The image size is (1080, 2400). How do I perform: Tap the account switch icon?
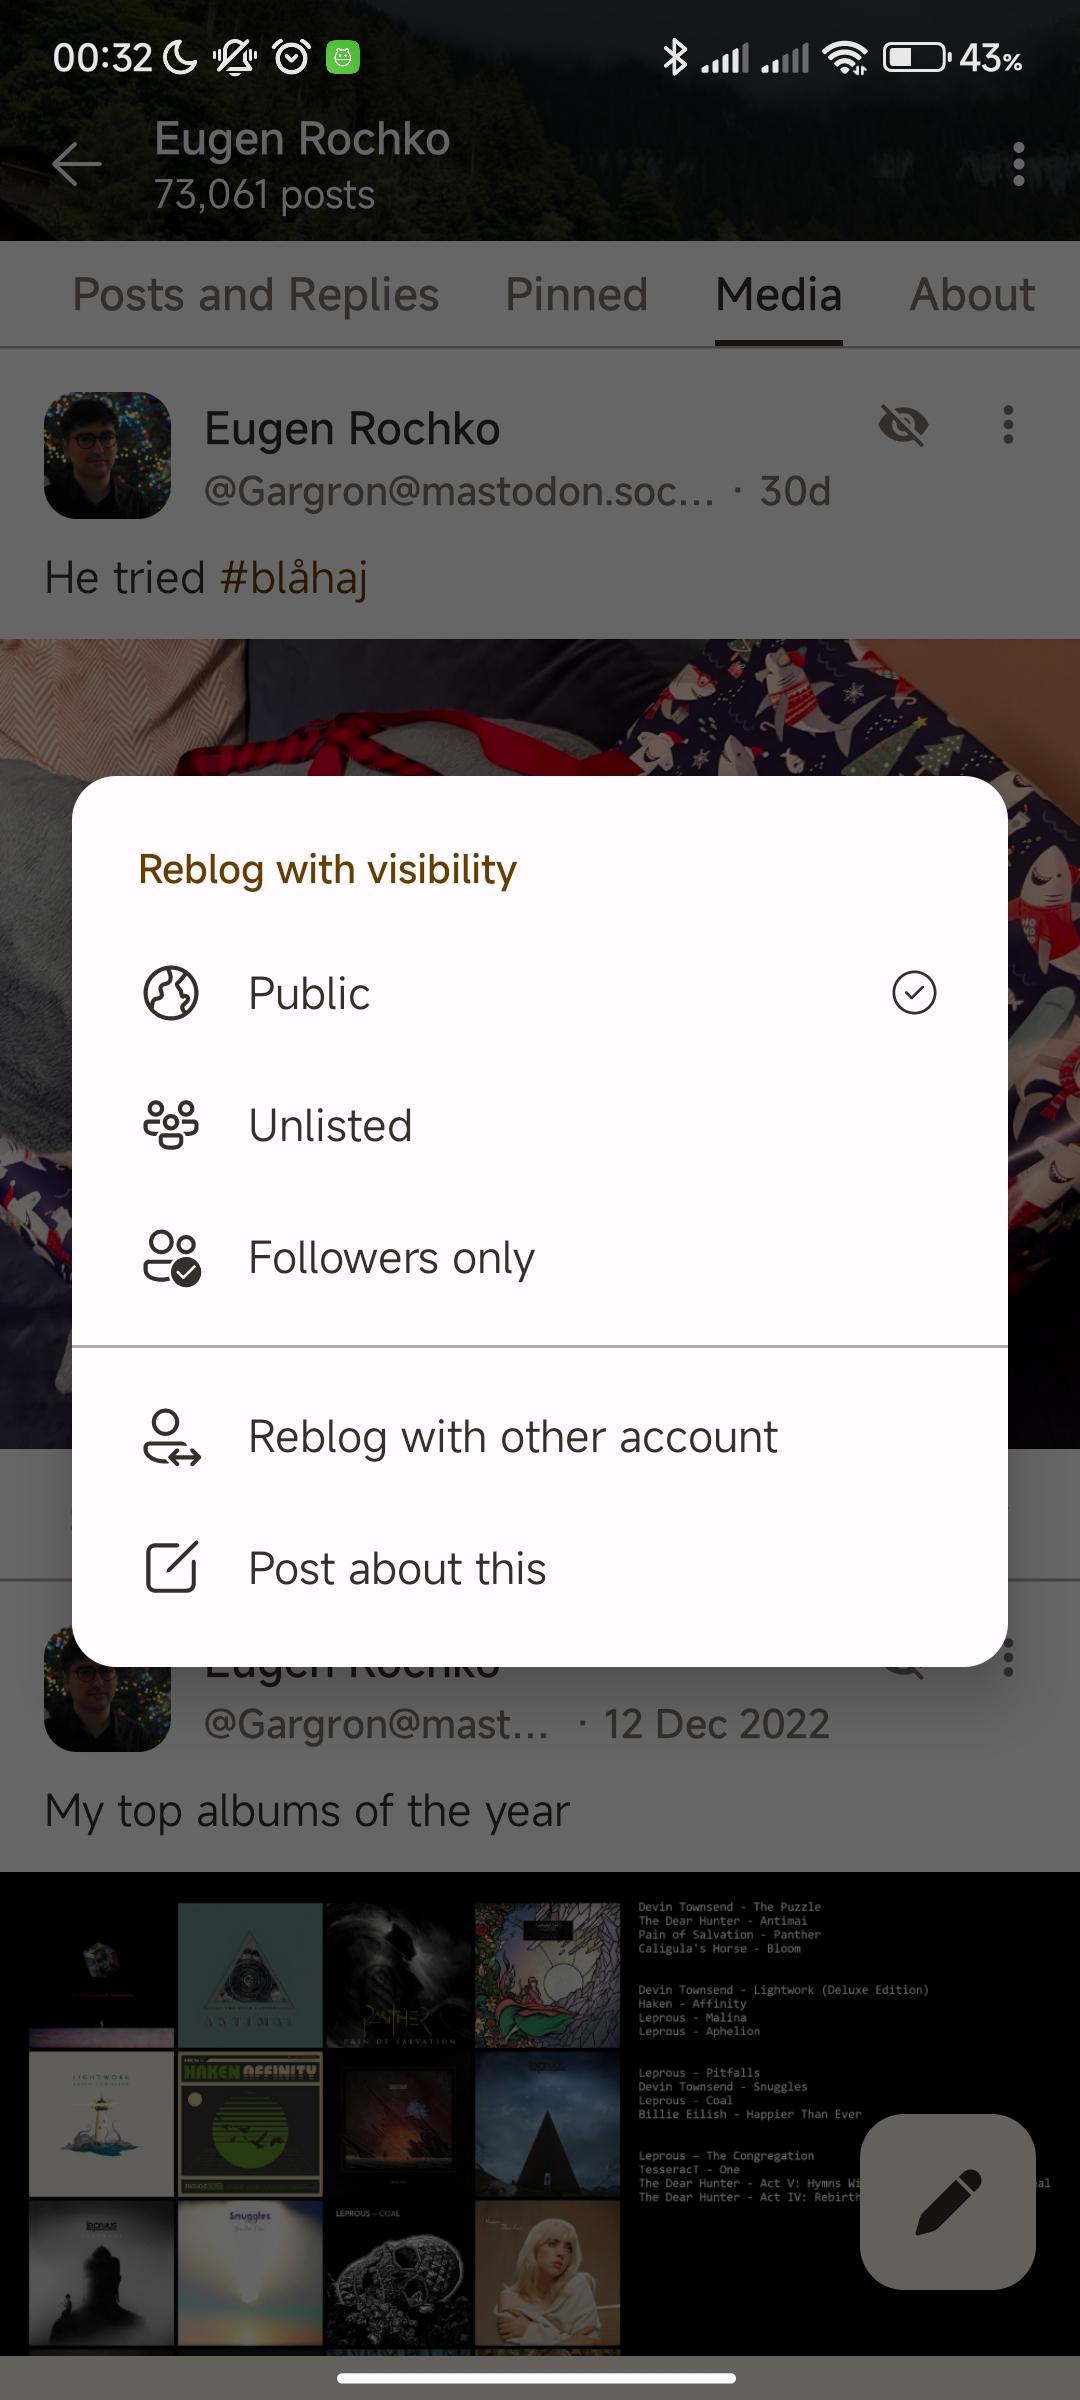click(x=172, y=1437)
